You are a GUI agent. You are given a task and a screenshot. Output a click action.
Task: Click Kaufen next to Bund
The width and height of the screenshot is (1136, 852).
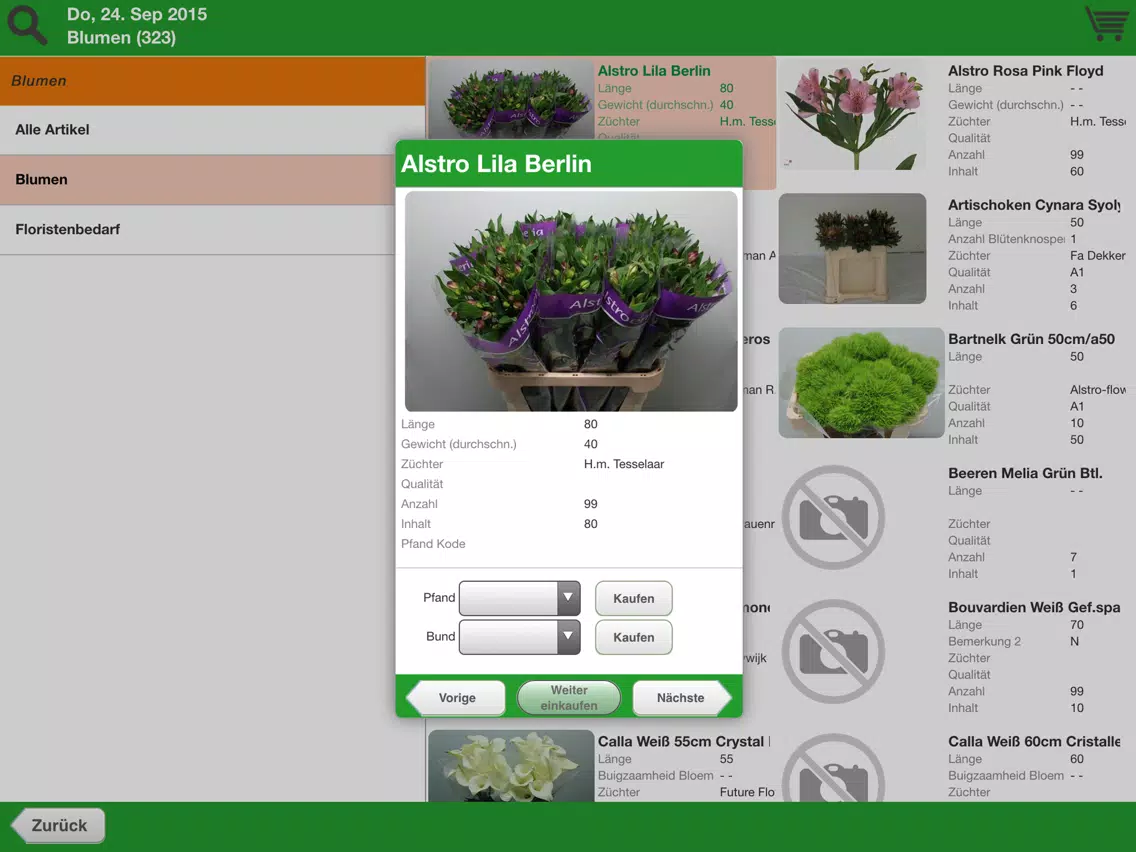click(634, 637)
